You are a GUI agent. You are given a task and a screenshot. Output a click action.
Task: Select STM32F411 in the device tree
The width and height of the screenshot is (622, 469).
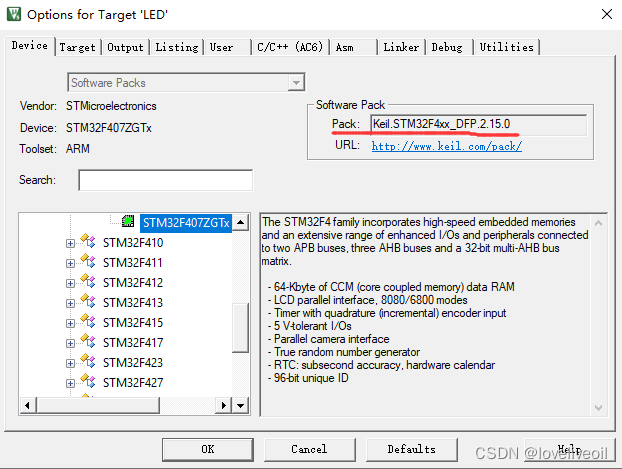(133, 263)
